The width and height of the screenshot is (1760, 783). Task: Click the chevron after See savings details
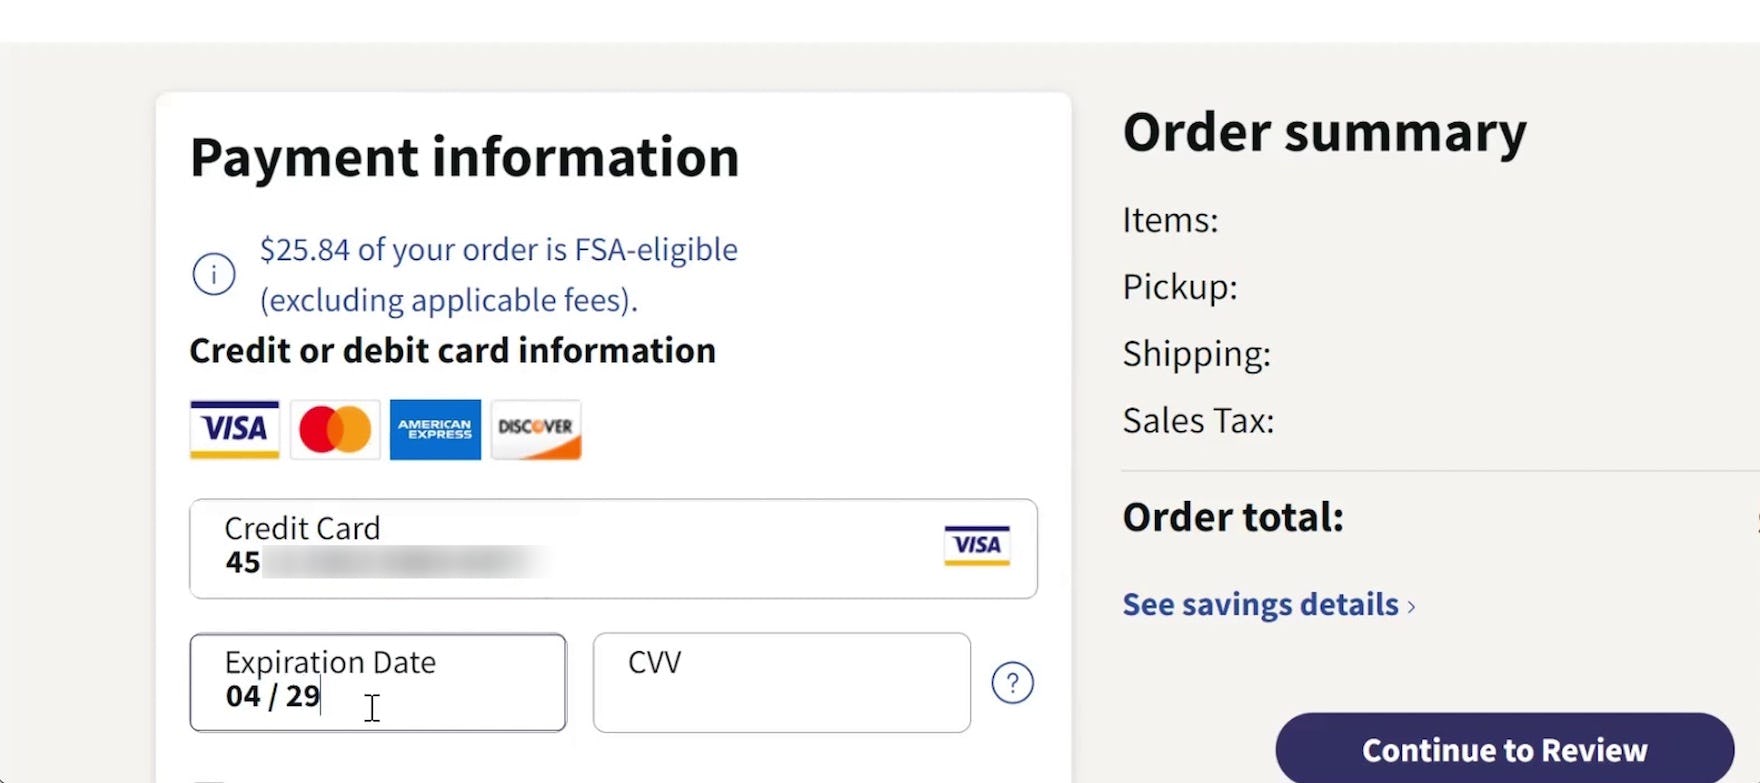point(1412,607)
